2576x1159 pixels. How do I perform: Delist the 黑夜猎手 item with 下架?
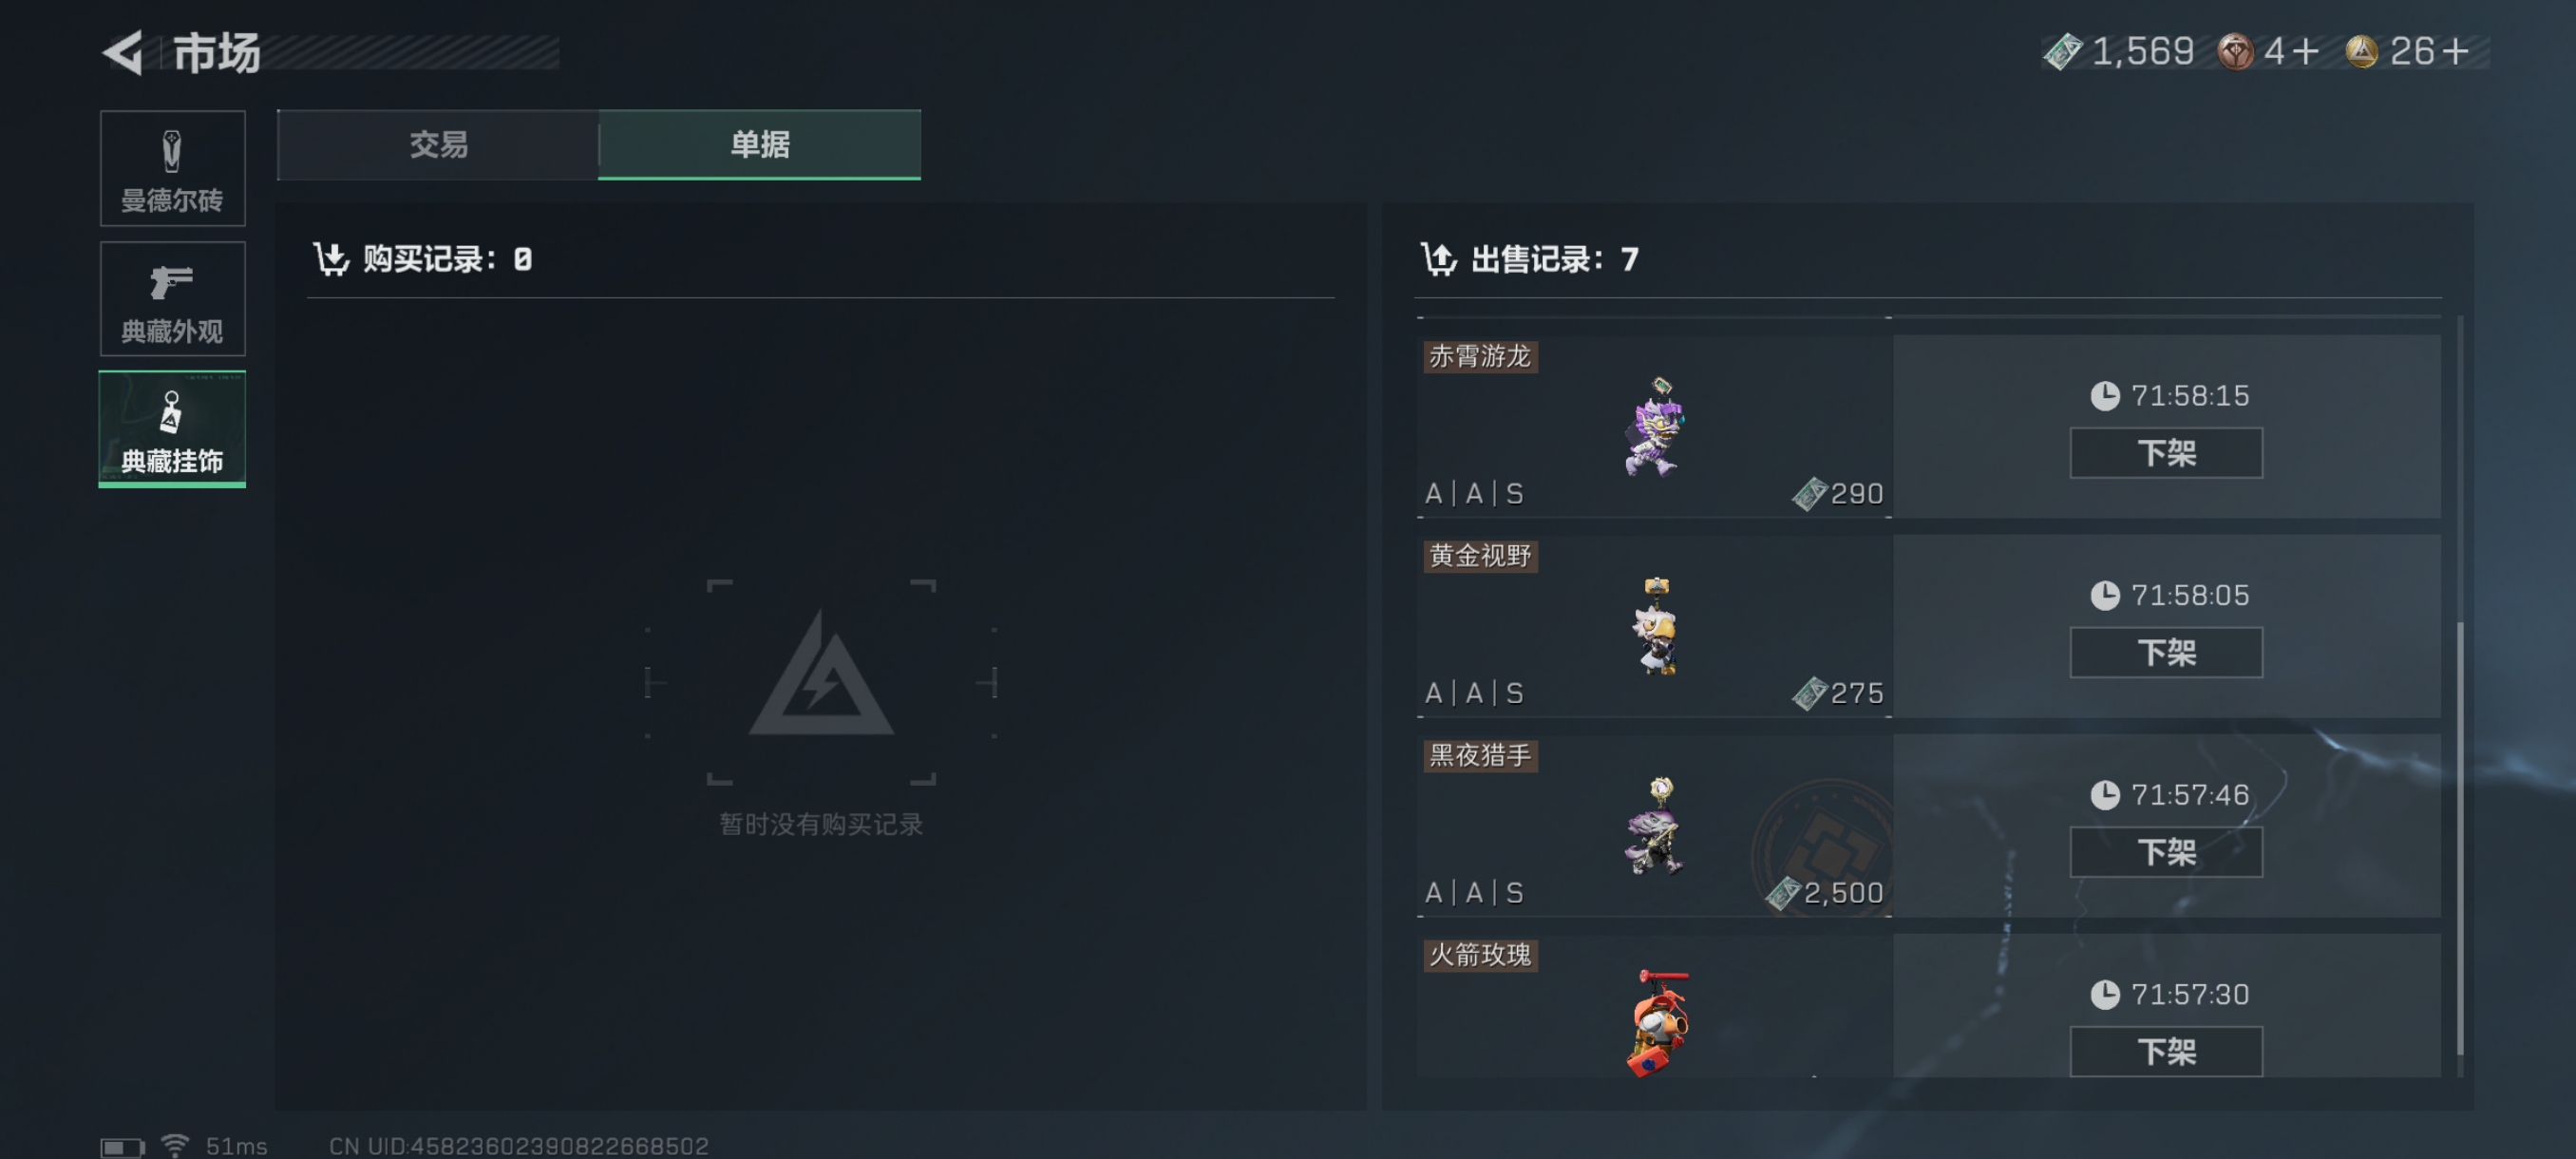point(2165,852)
